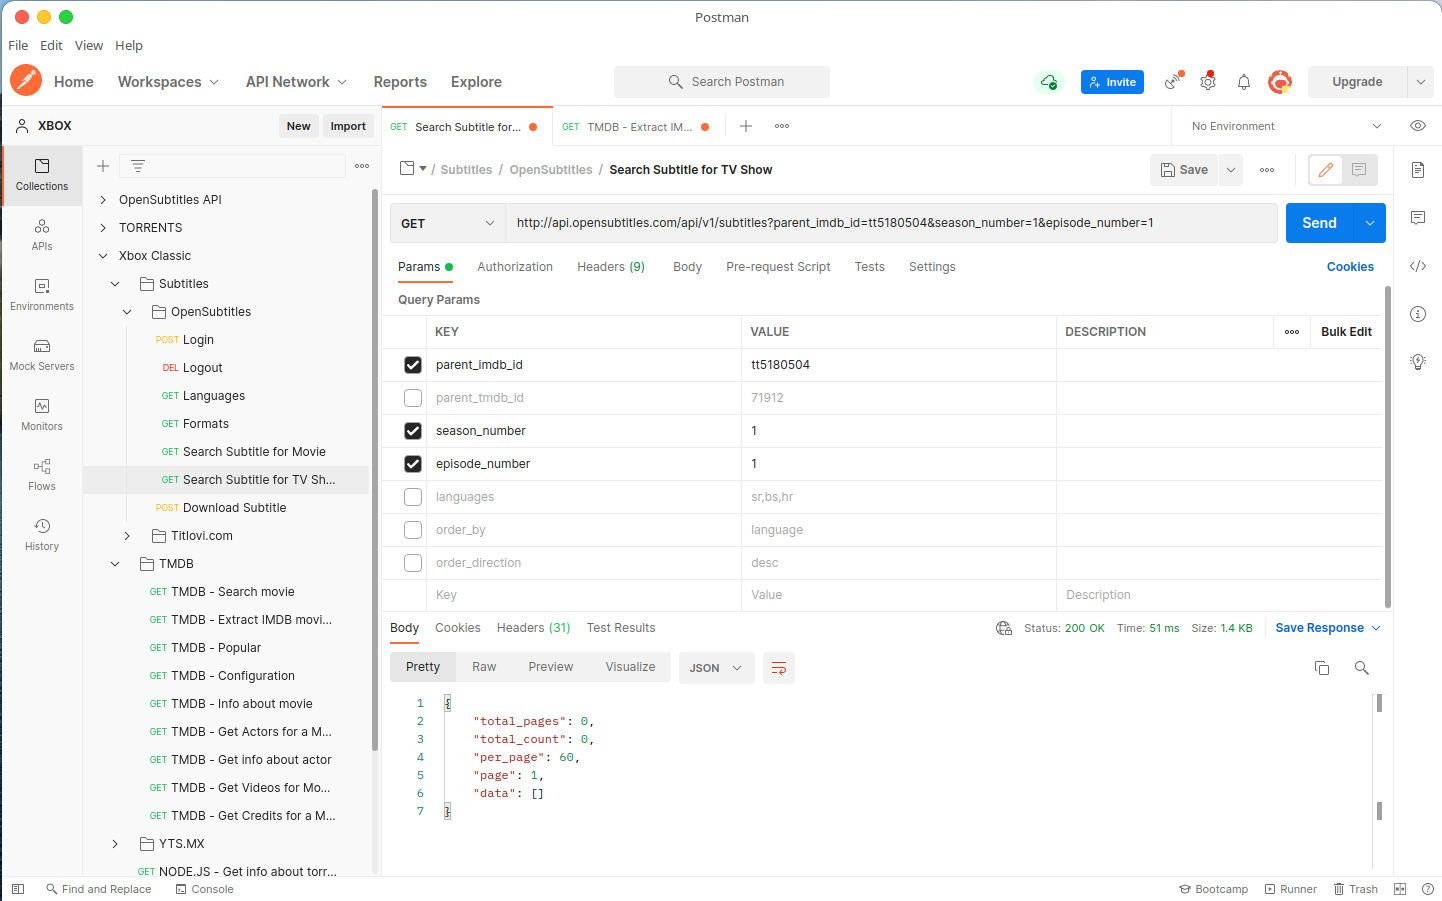Click the Invite button
The width and height of the screenshot is (1442, 901).
pos(1112,82)
